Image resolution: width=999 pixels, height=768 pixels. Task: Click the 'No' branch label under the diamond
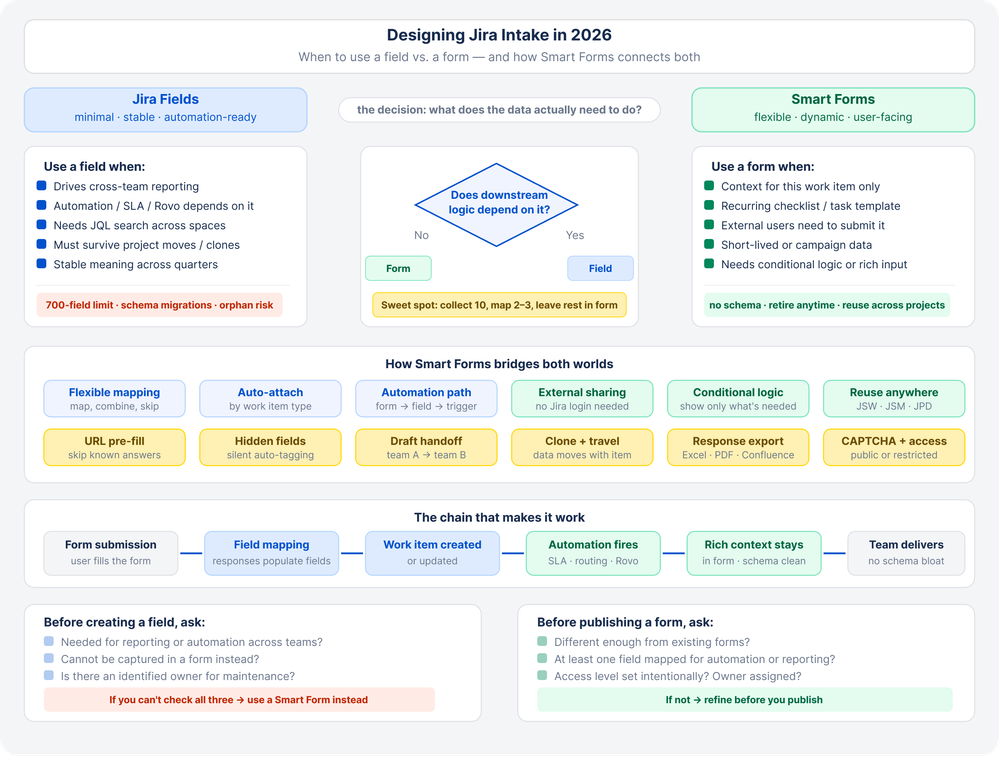click(421, 235)
